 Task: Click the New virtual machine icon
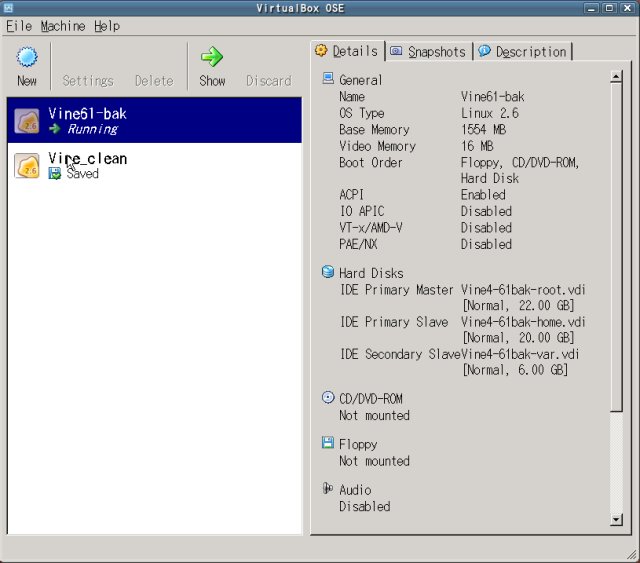click(x=27, y=57)
